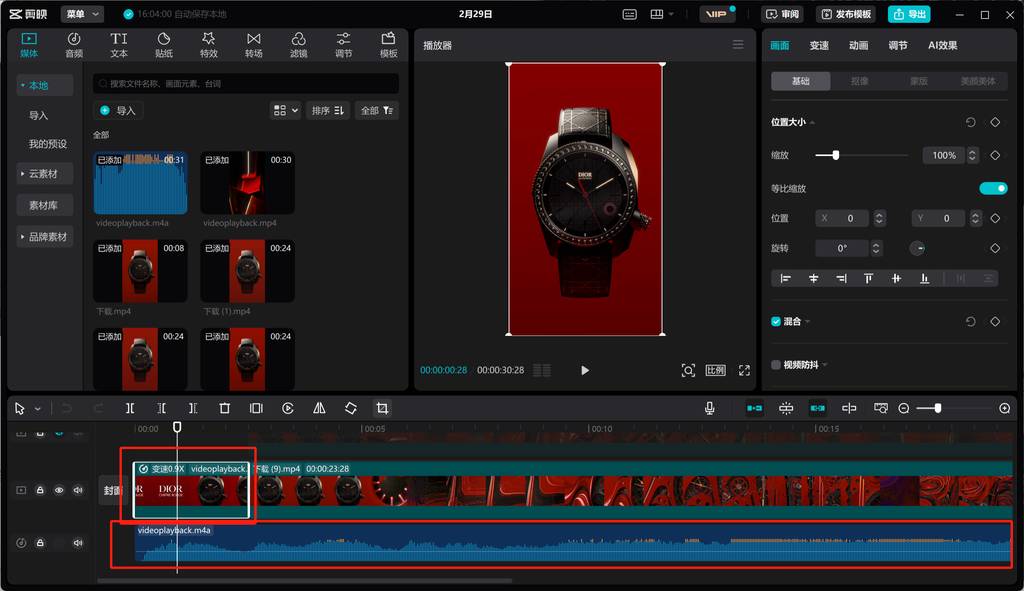Open the 排序 sort dropdown
The height and width of the screenshot is (591, 1024).
click(327, 110)
